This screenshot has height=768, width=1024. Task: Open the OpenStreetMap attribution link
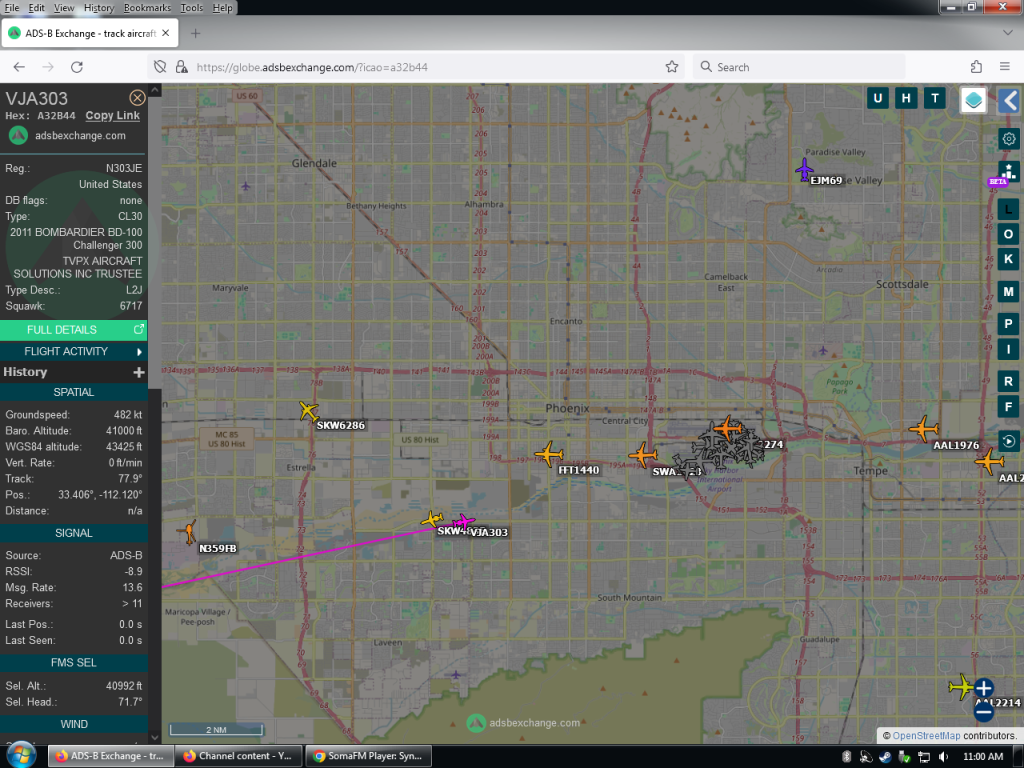pos(926,735)
